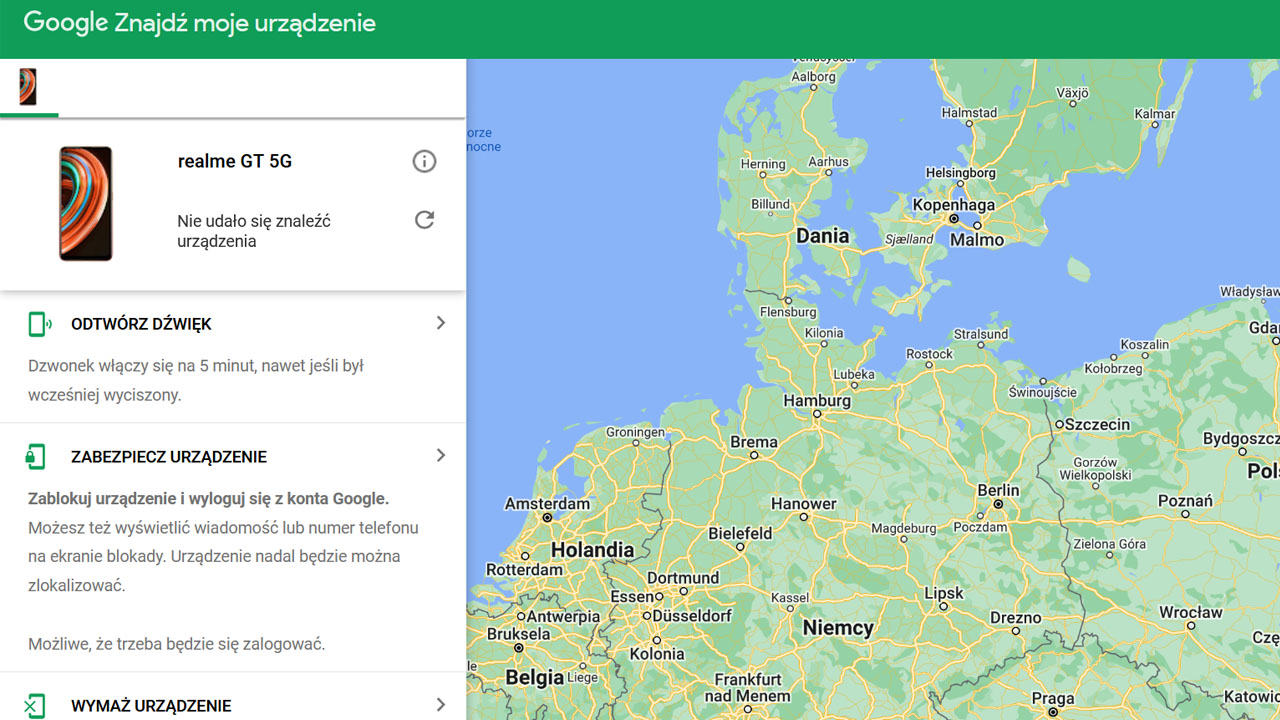This screenshot has height=720, width=1280.
Task: Click Holandia country label
Action: point(592,550)
